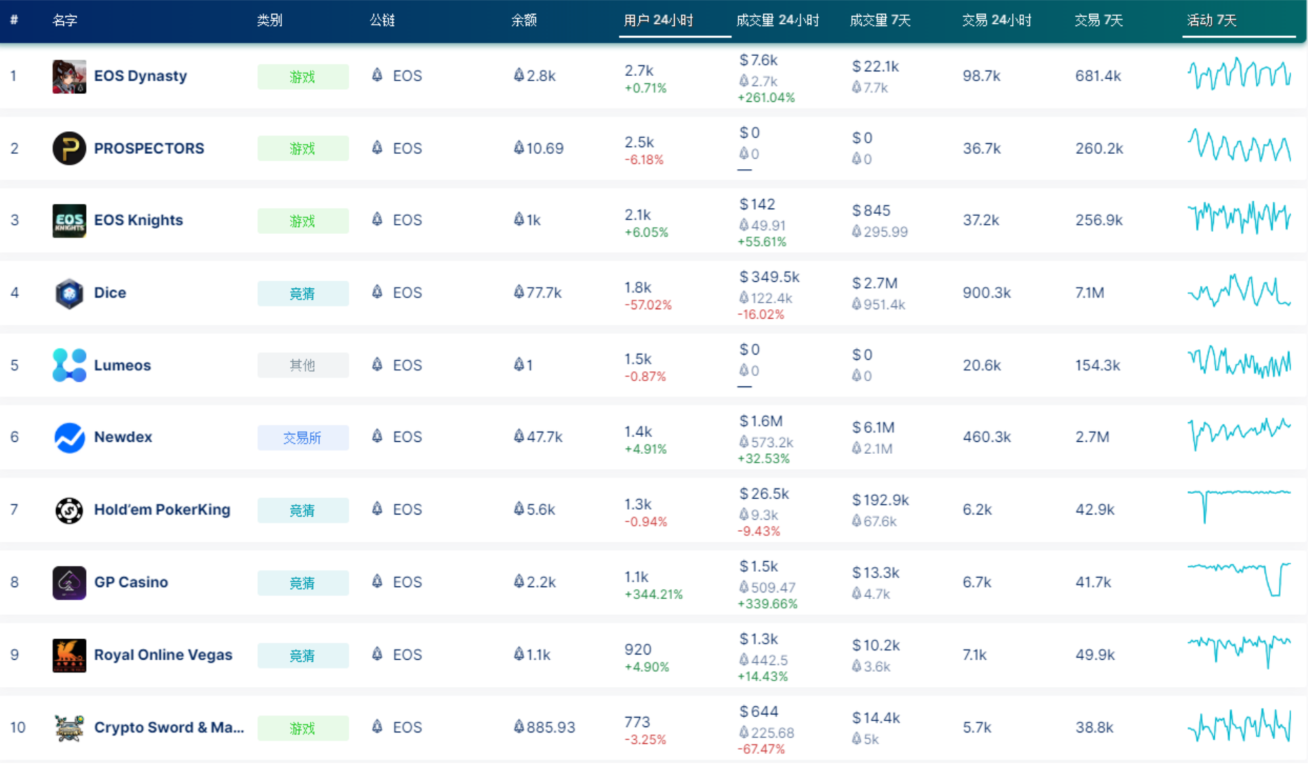Sort by 交易 24小时 column
The image size is (1308, 769).
point(996,20)
